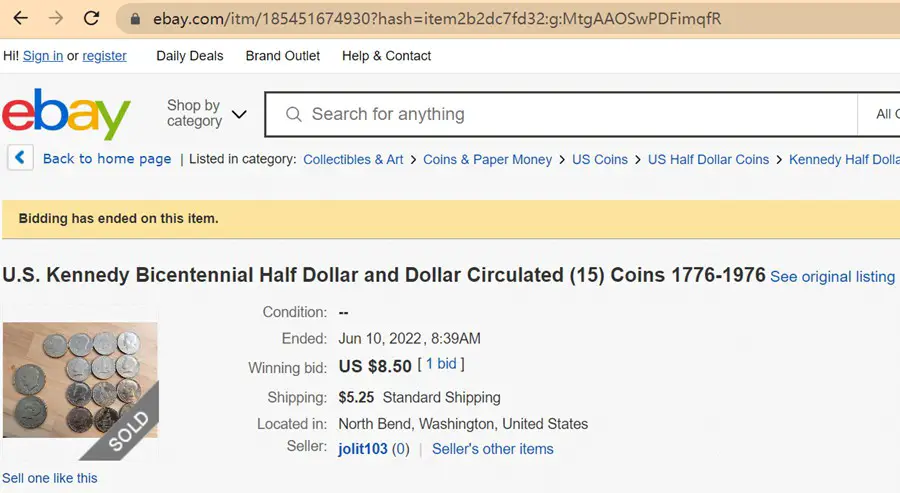The height and width of the screenshot is (493, 900).
Task: Click the browser back arrow
Action: [21, 18]
